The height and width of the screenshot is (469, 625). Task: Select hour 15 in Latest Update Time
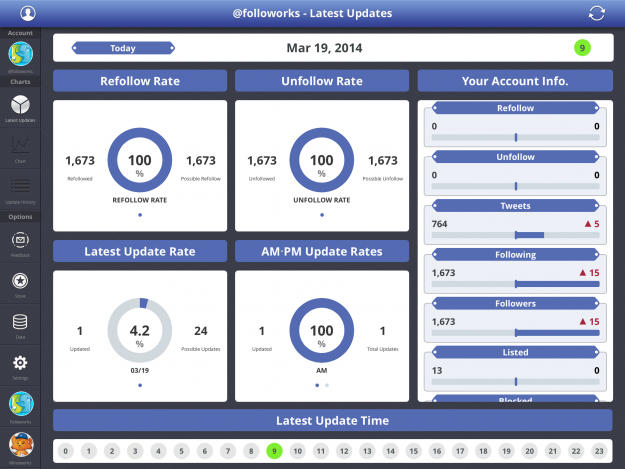point(412,451)
